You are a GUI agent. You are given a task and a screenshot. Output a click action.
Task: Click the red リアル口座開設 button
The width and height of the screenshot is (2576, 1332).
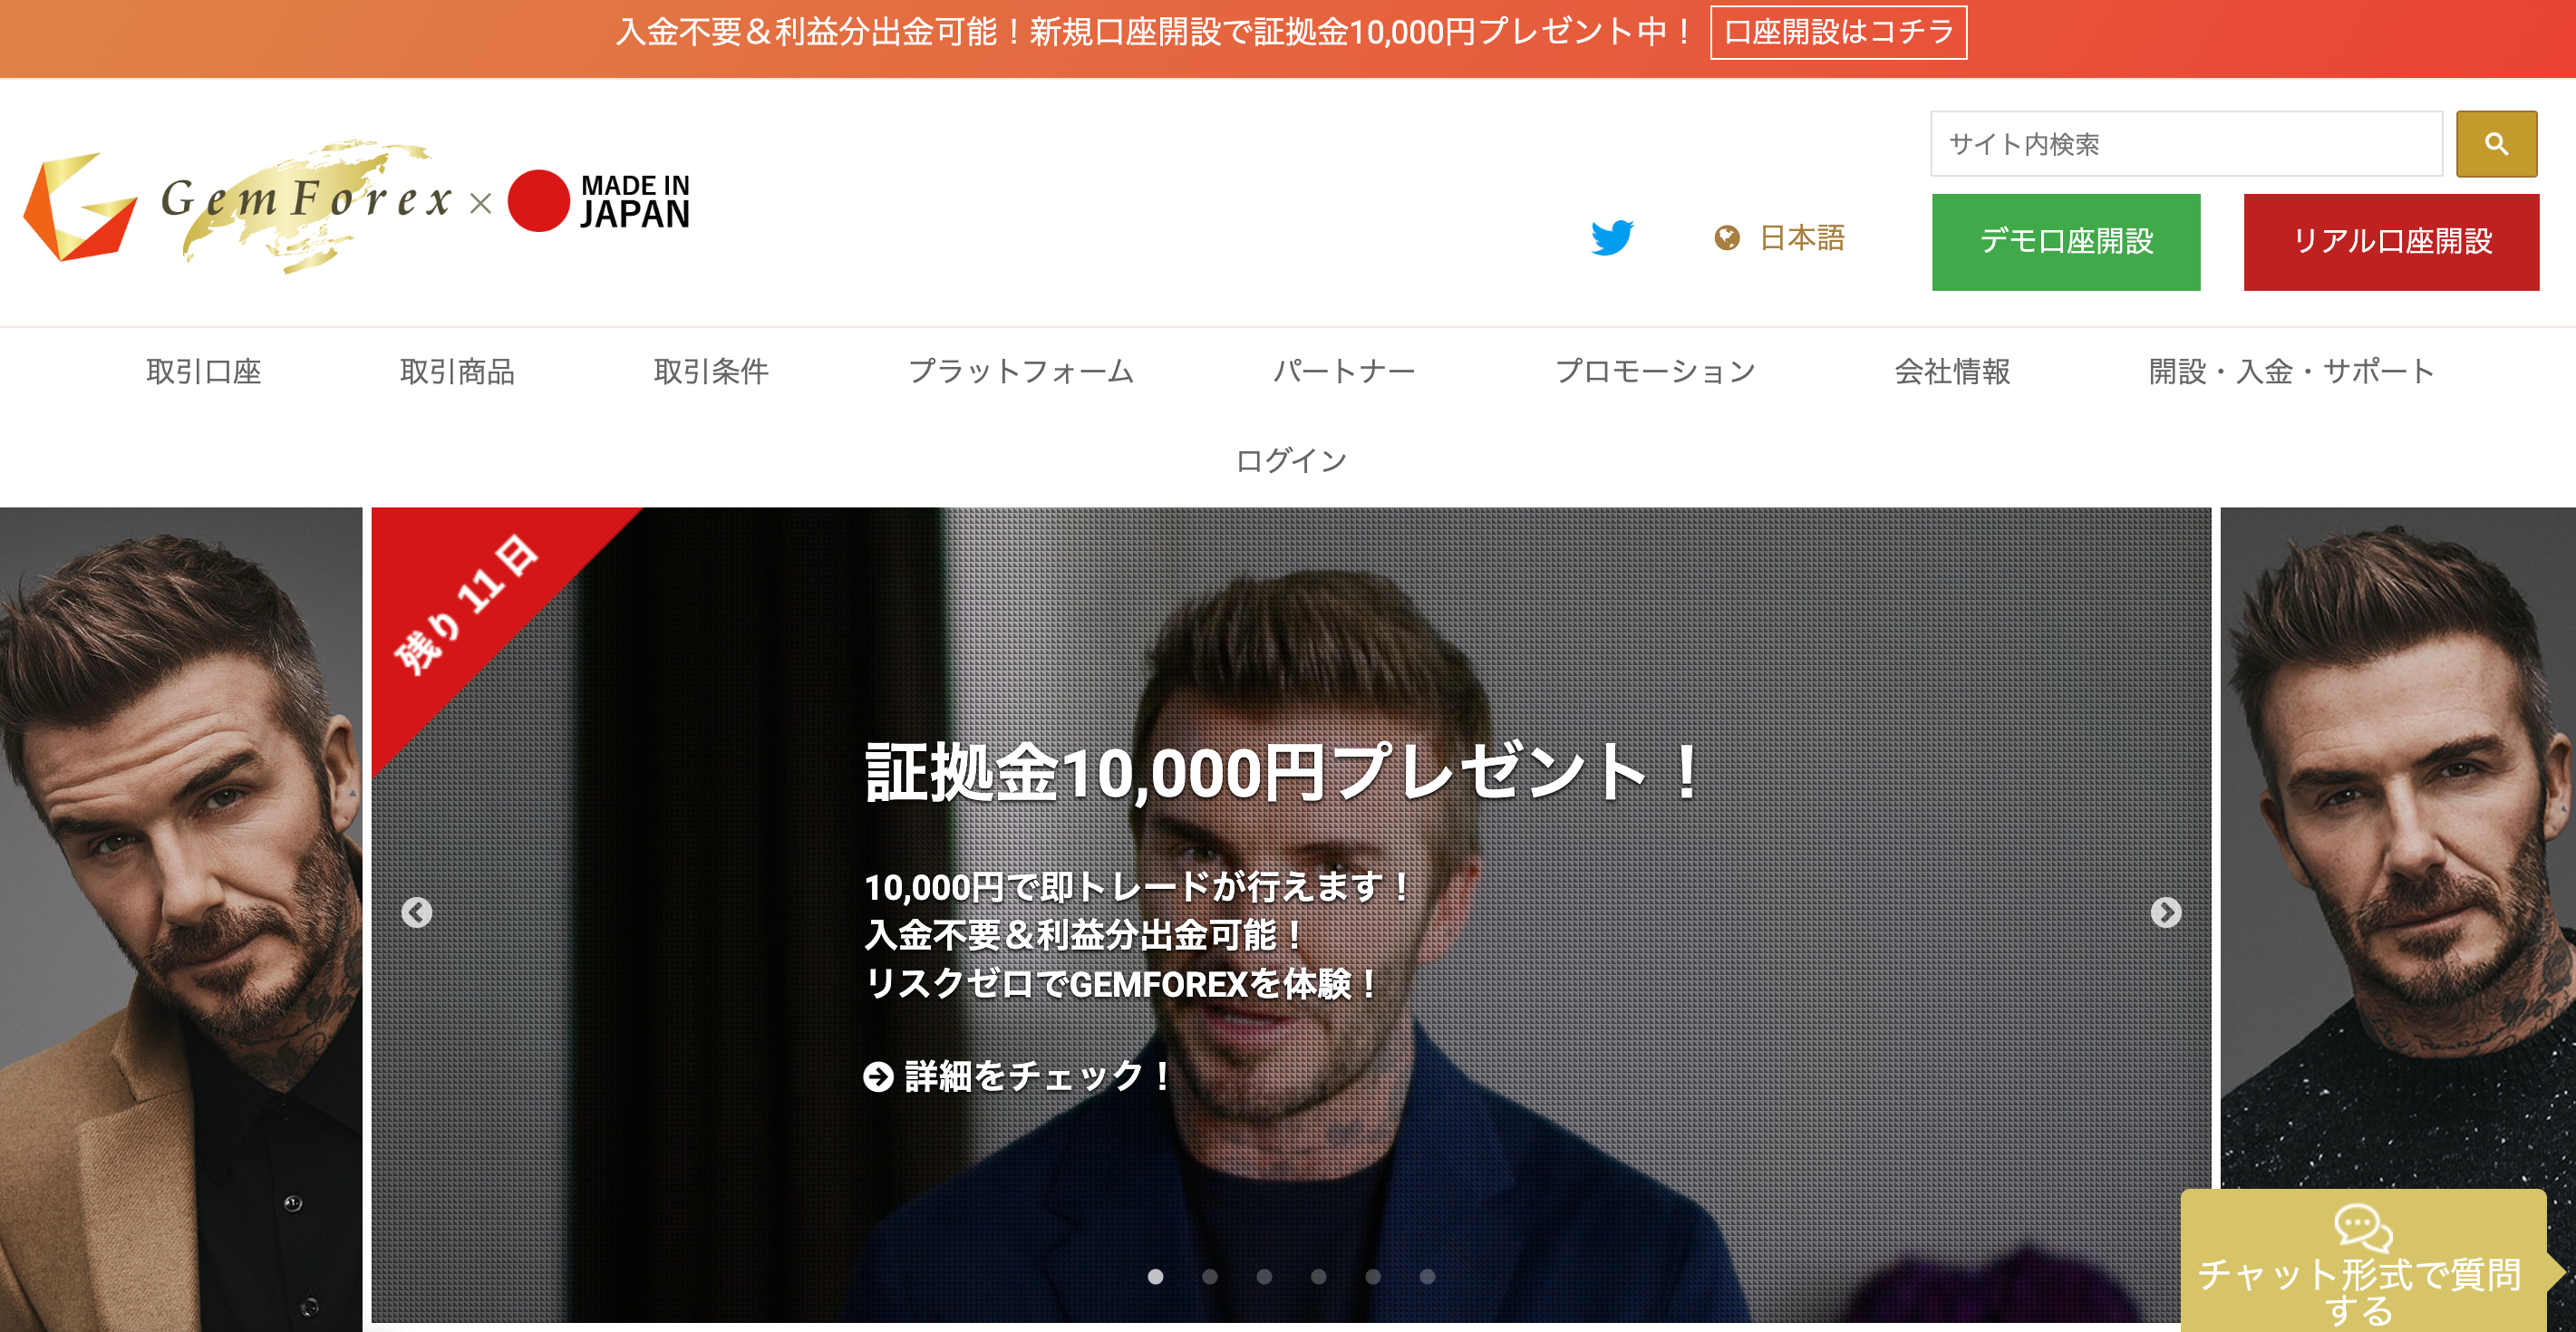pyautogui.click(x=2391, y=242)
